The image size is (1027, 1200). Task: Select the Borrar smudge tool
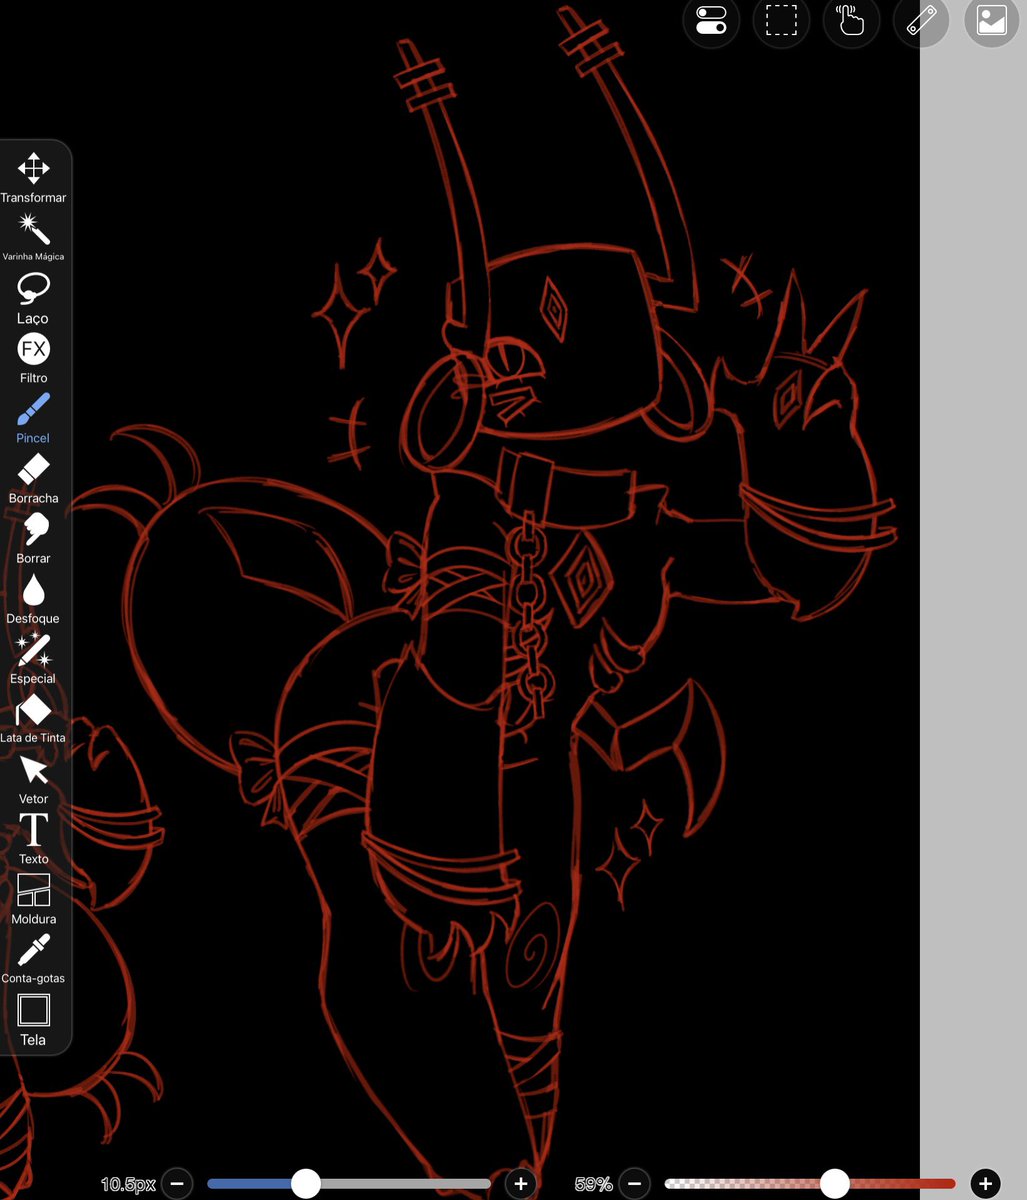tap(33, 538)
